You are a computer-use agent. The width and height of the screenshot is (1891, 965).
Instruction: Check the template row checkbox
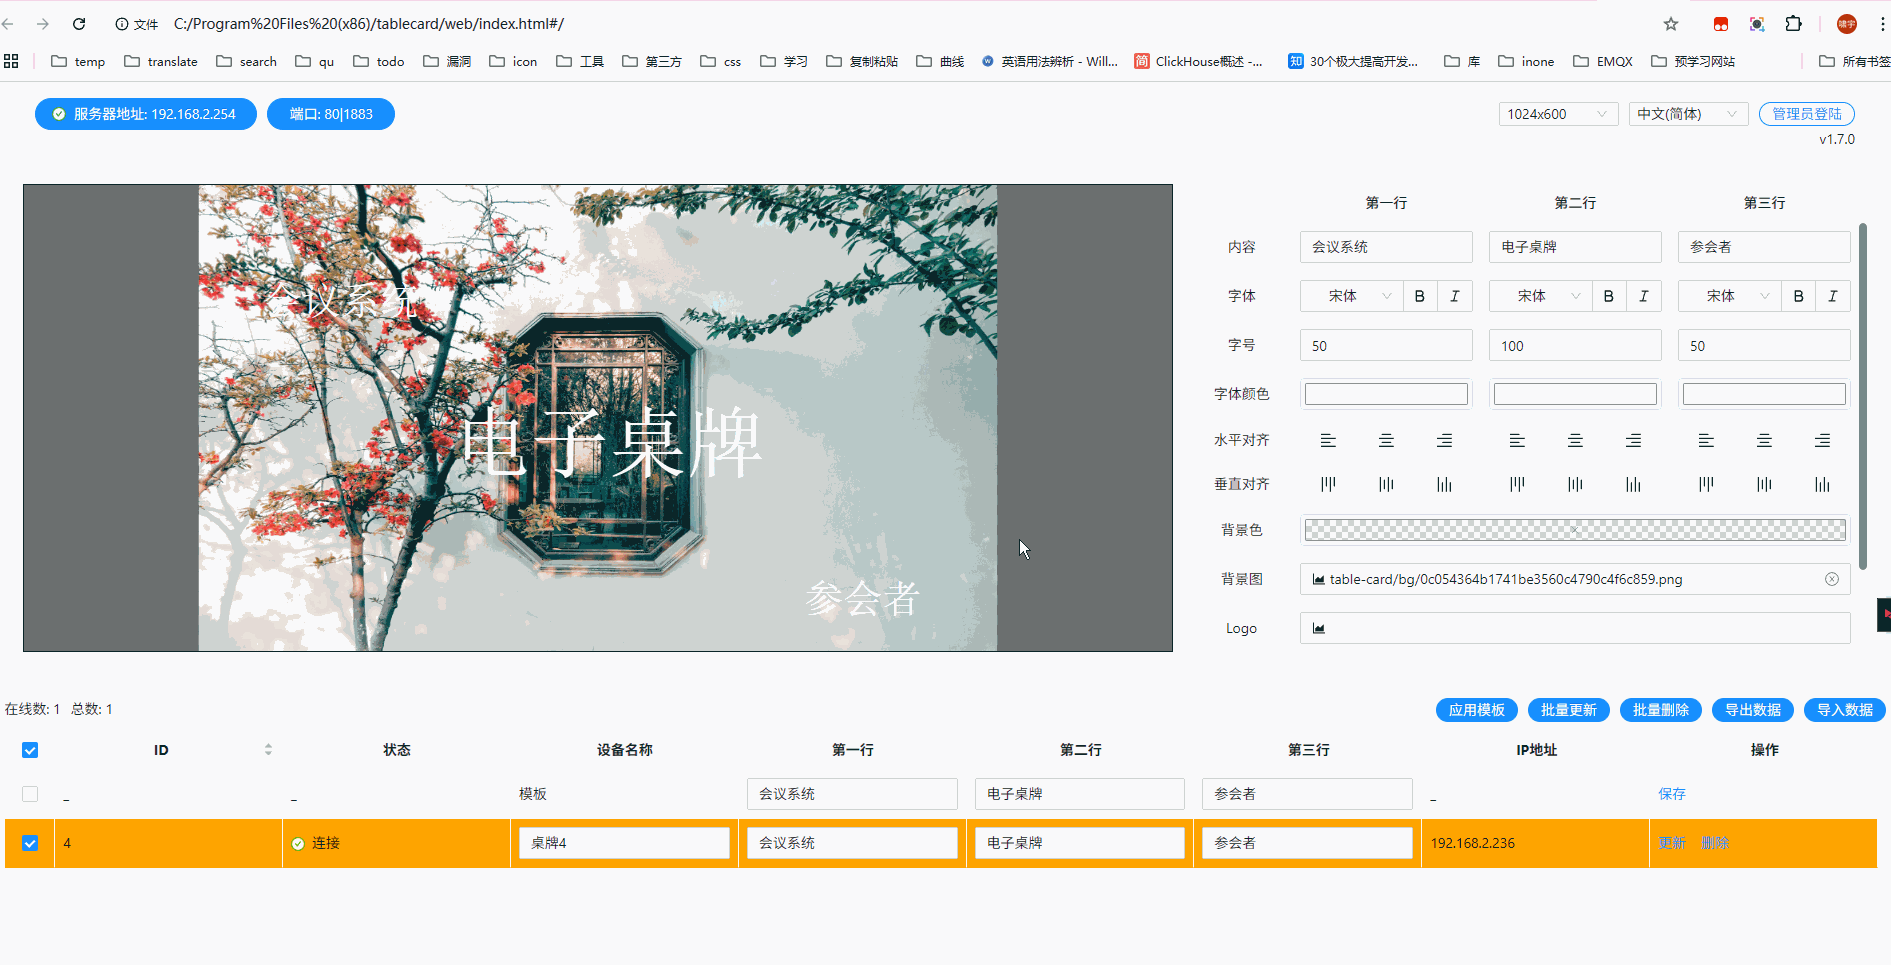click(30, 794)
